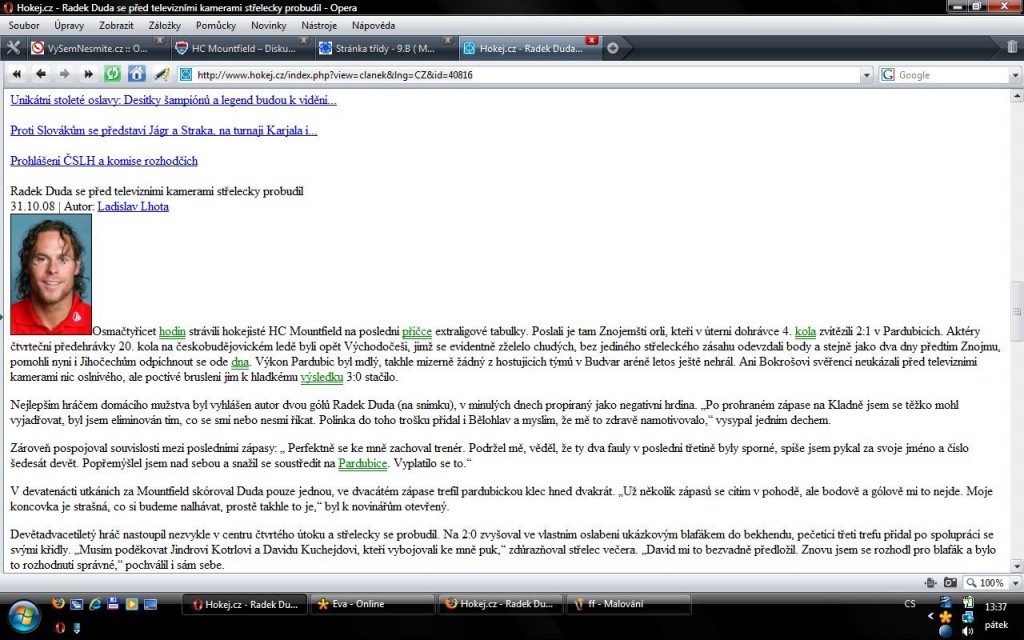1024x640 pixels.
Task: Open the Prohlášení ČSLH a komise rozhodčích link
Action: pos(104,160)
